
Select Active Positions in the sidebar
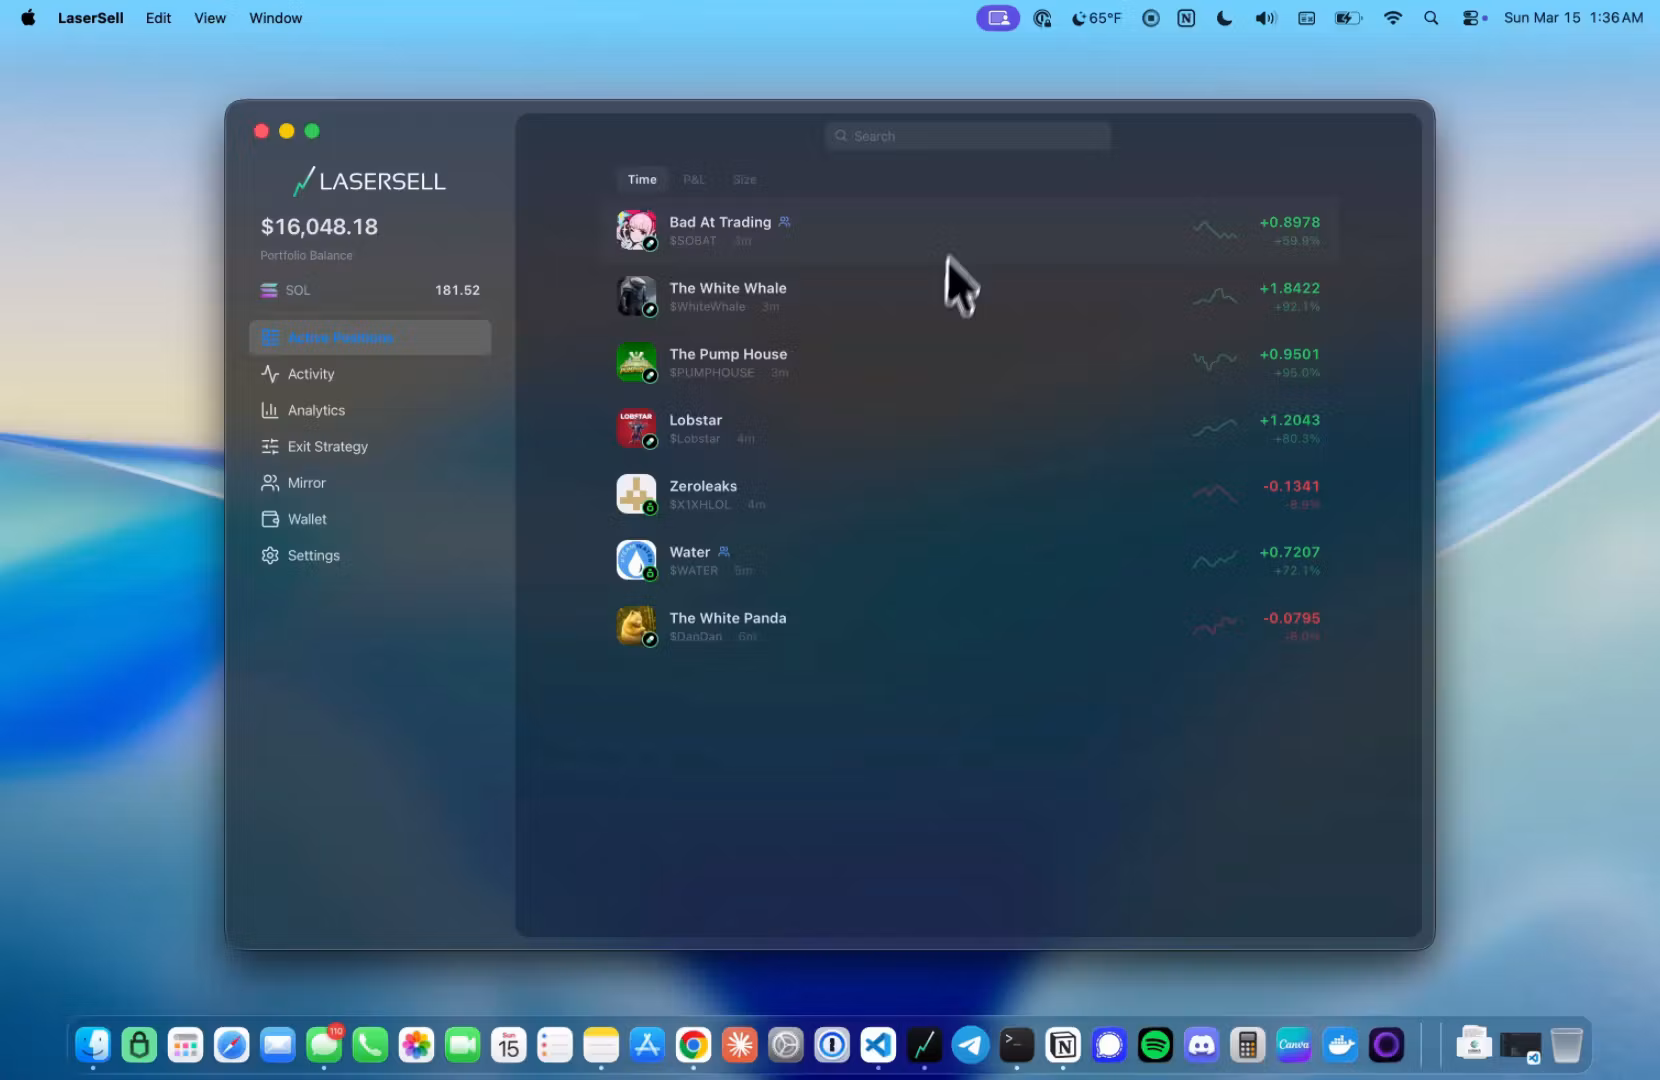tap(370, 338)
